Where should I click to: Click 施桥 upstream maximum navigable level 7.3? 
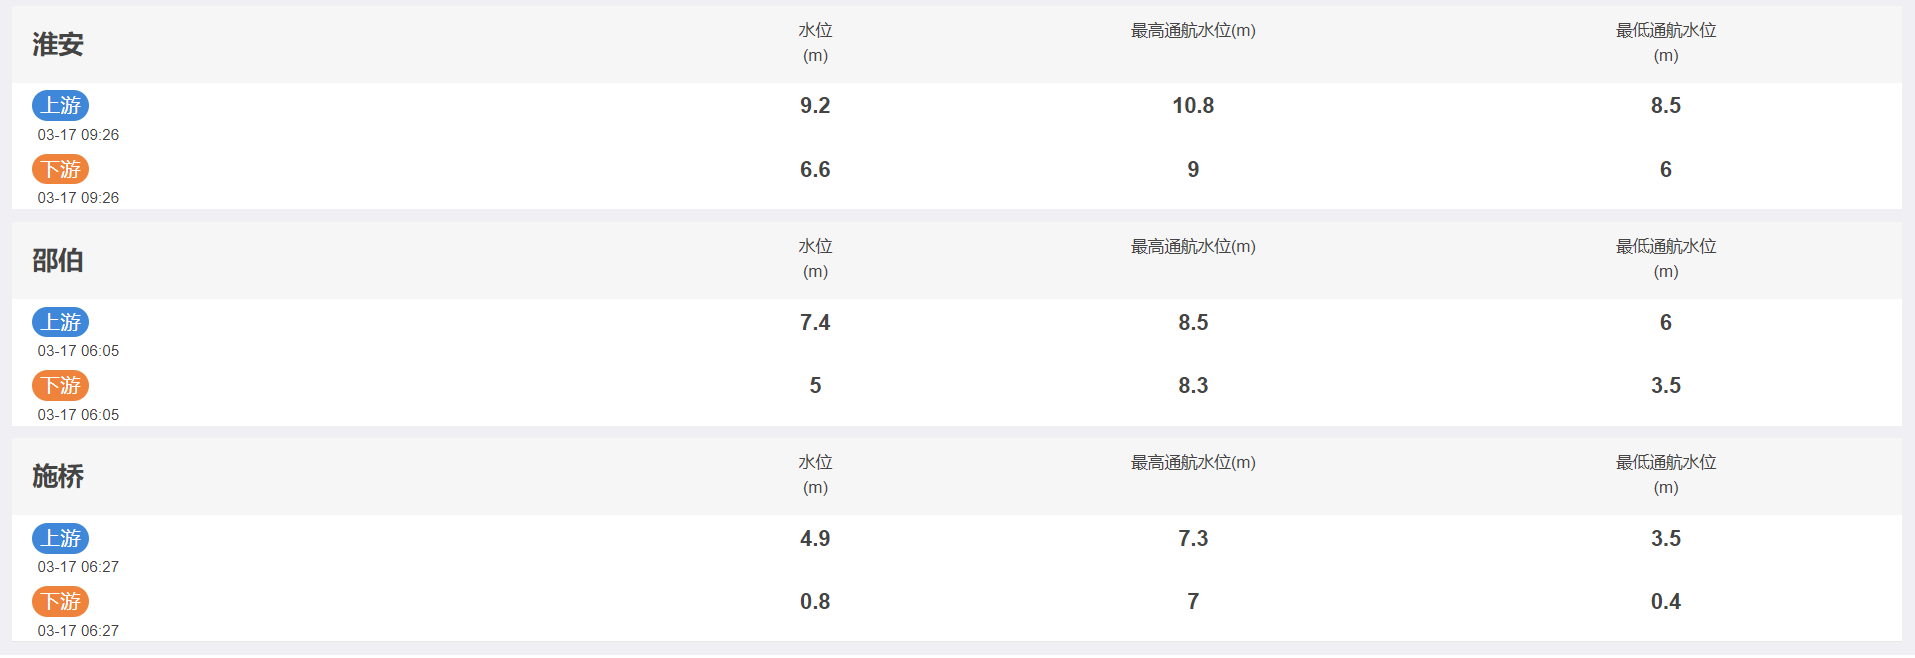click(1193, 539)
